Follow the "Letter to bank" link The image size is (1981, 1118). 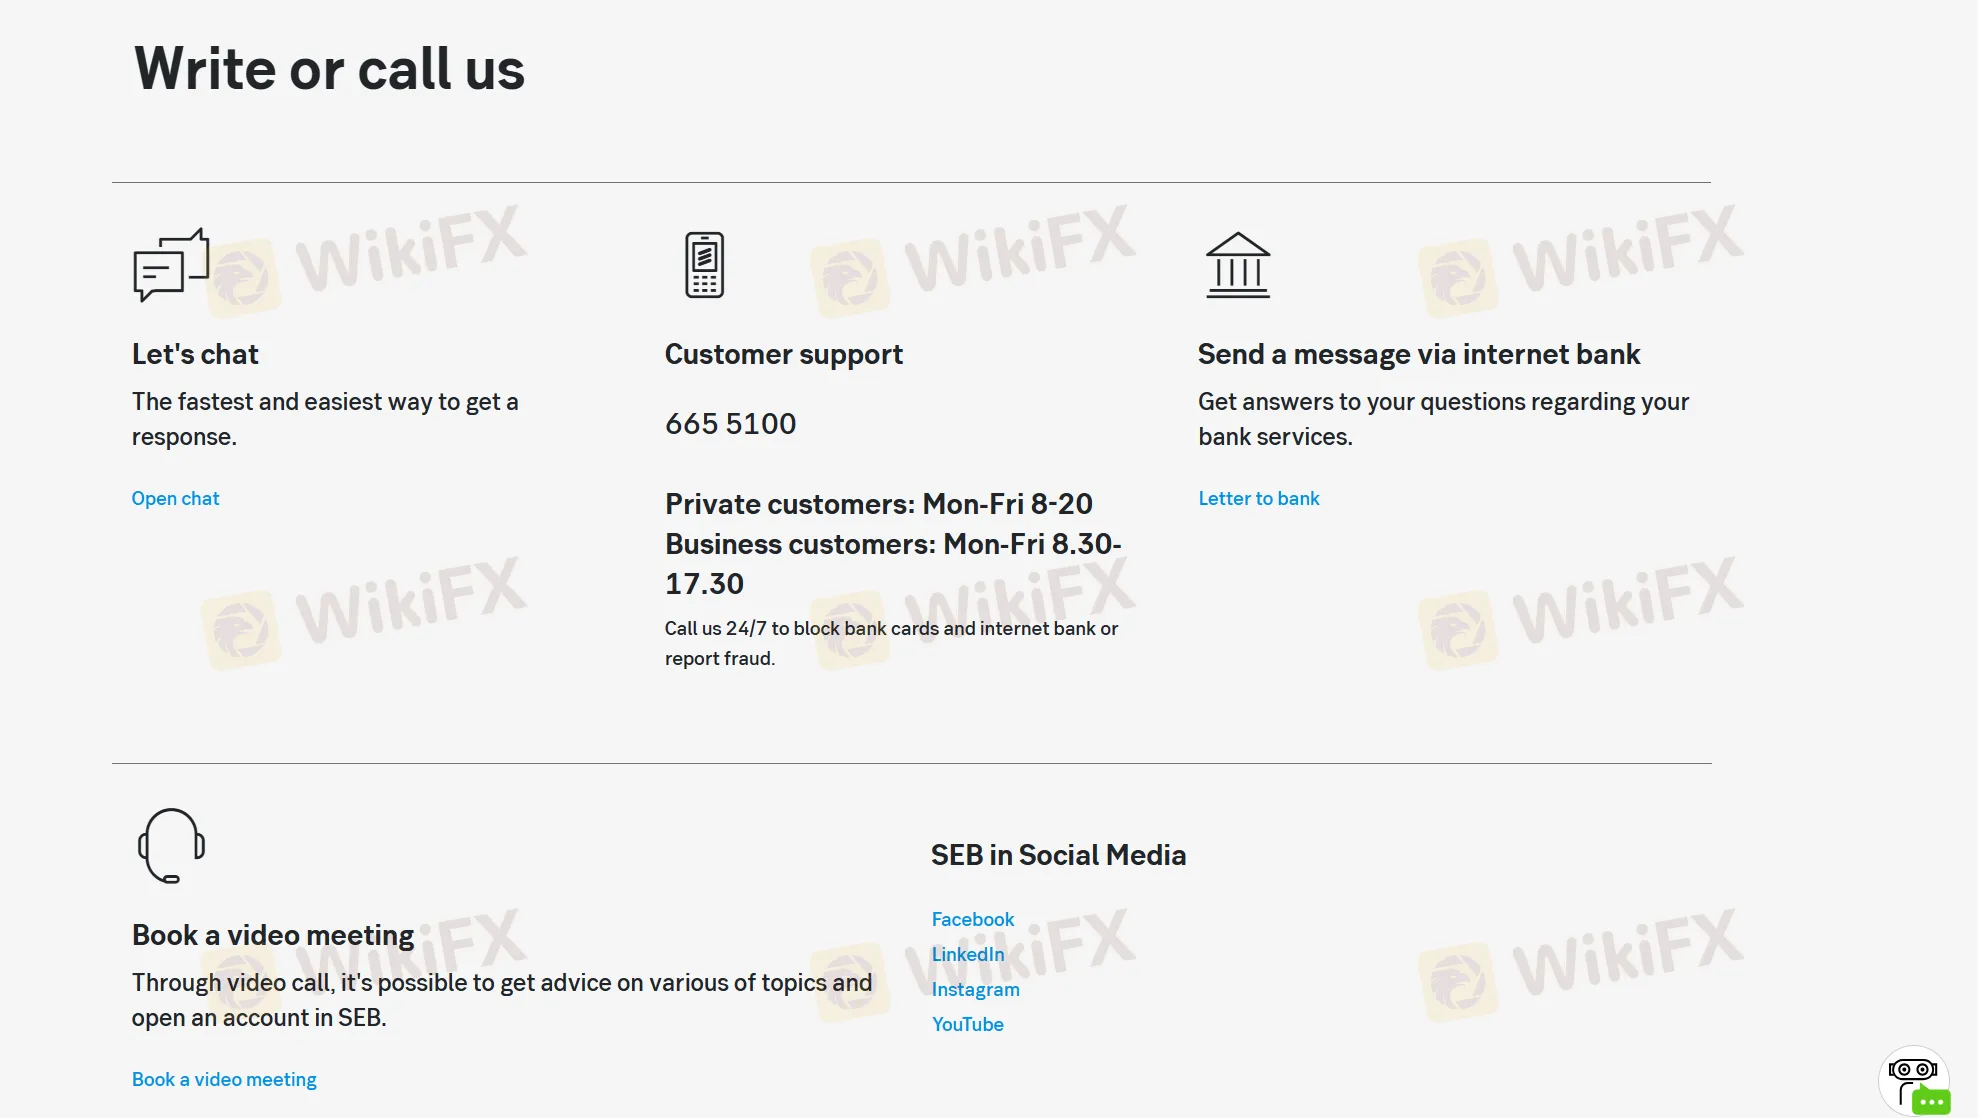click(x=1258, y=498)
